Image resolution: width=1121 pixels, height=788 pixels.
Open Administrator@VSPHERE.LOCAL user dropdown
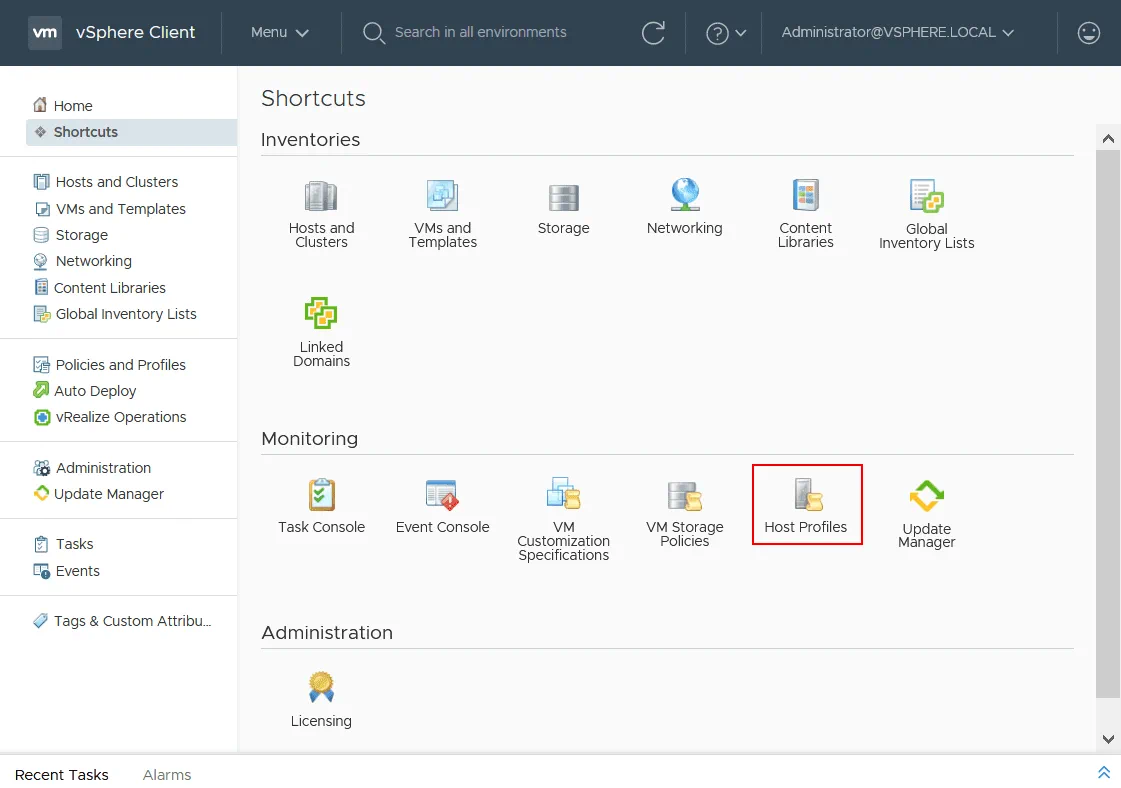click(897, 33)
